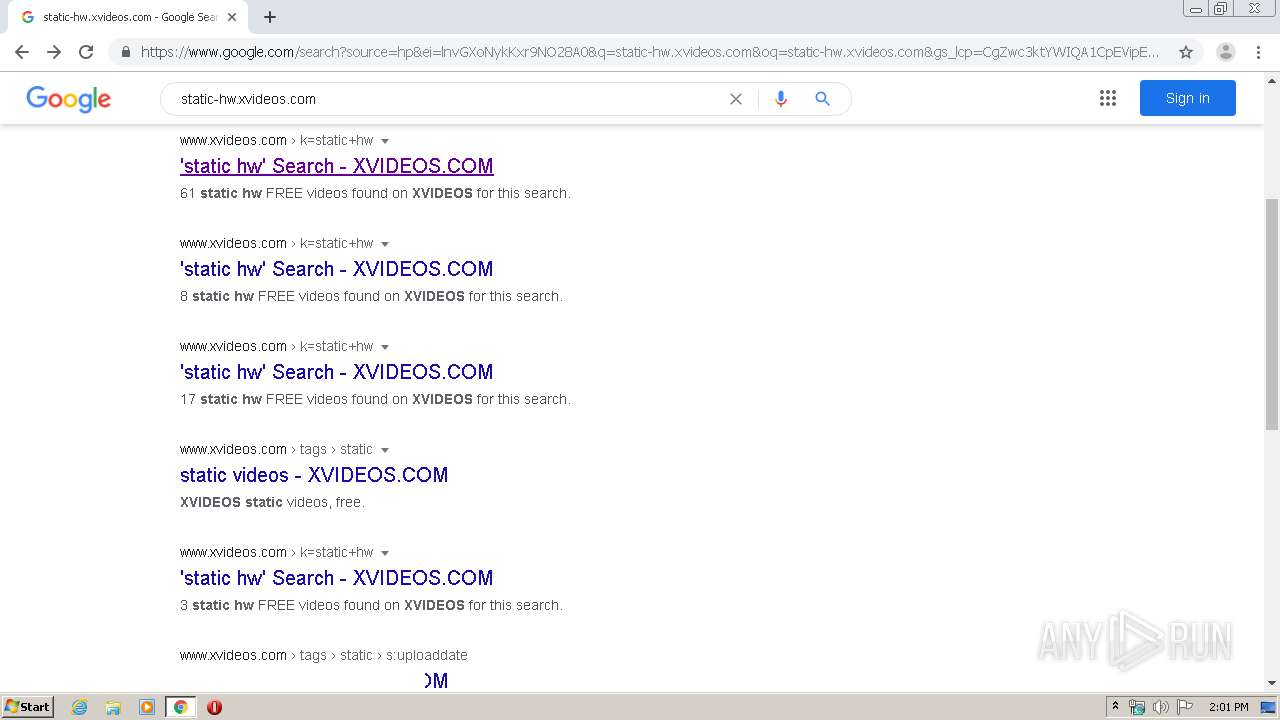
Task: Go forward to the next page
Action: click(x=54, y=52)
